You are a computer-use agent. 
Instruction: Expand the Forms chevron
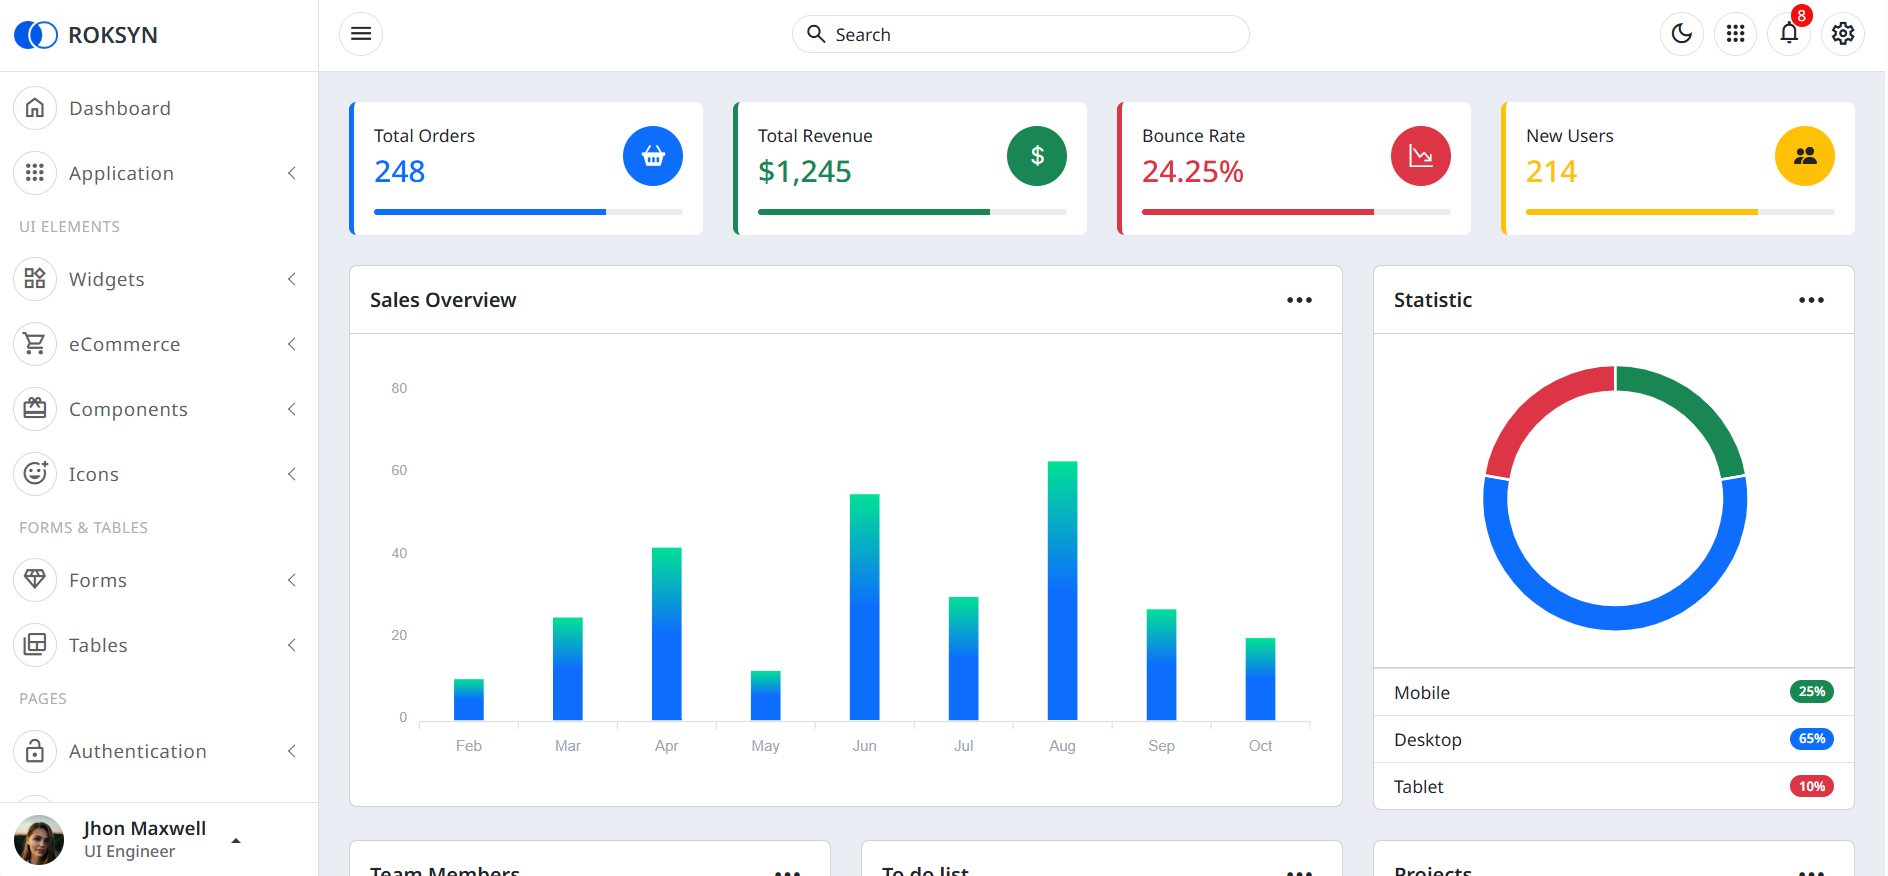[x=292, y=580]
